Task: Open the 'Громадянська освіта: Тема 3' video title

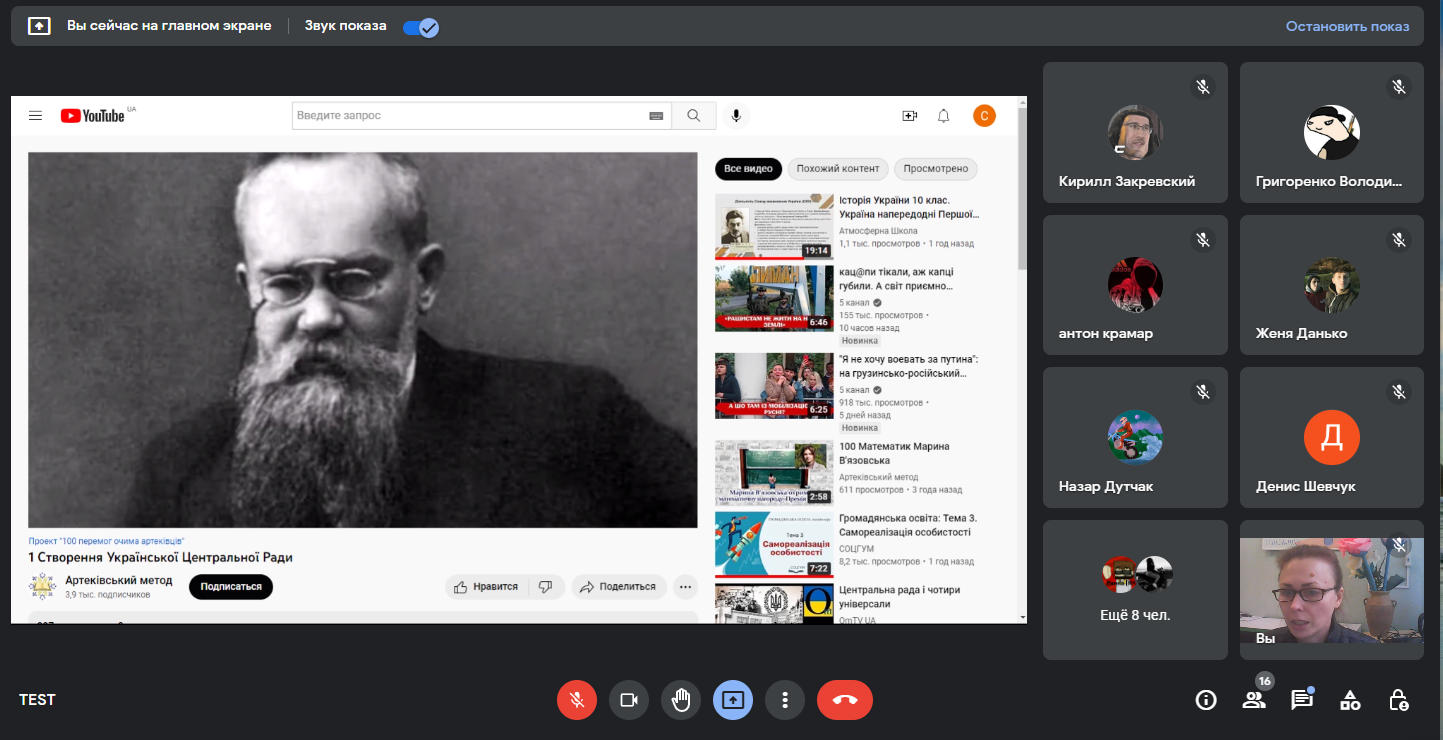Action: tap(908, 525)
